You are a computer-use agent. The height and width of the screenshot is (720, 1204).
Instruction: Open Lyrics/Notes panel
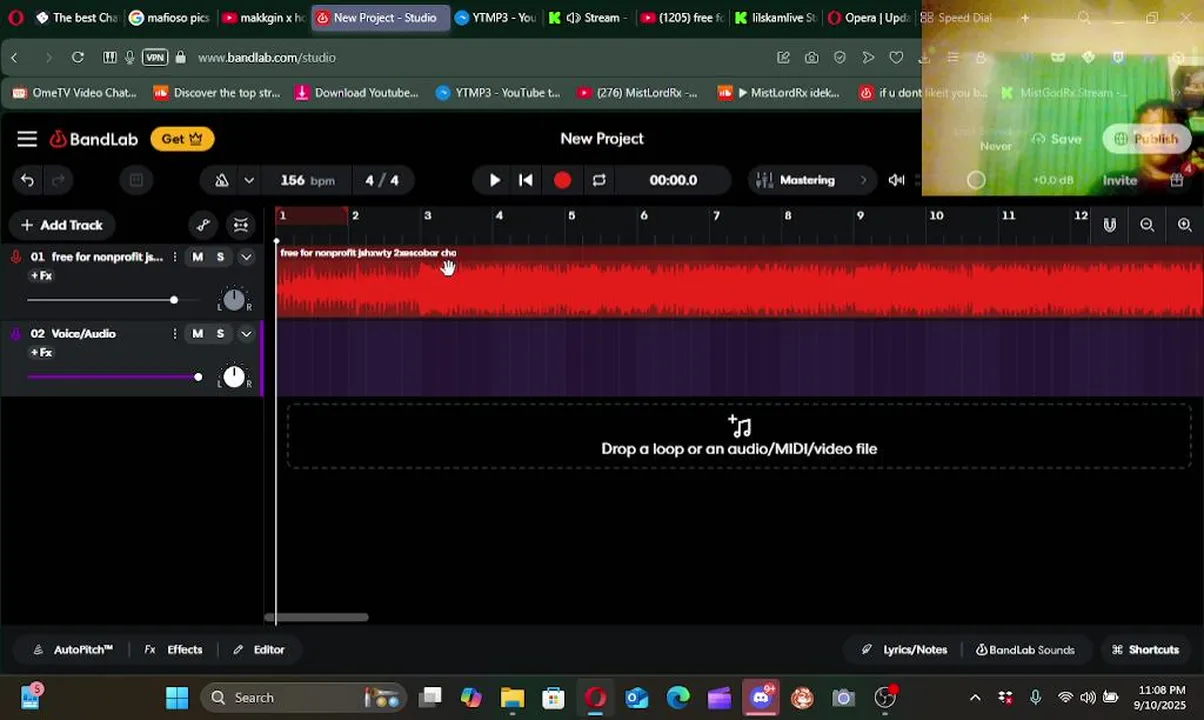tap(904, 650)
